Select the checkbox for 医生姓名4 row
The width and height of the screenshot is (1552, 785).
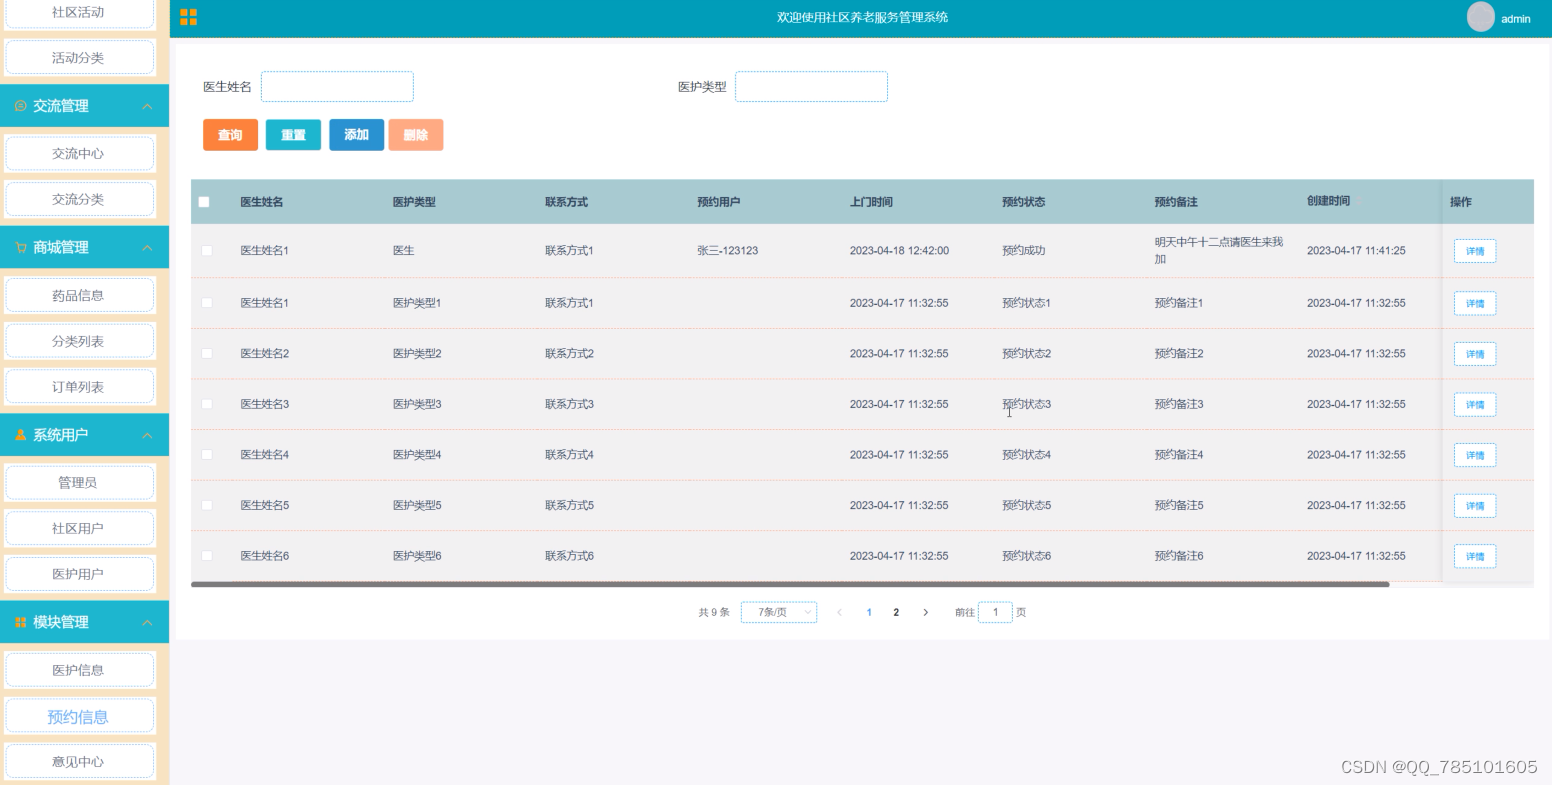click(x=207, y=455)
